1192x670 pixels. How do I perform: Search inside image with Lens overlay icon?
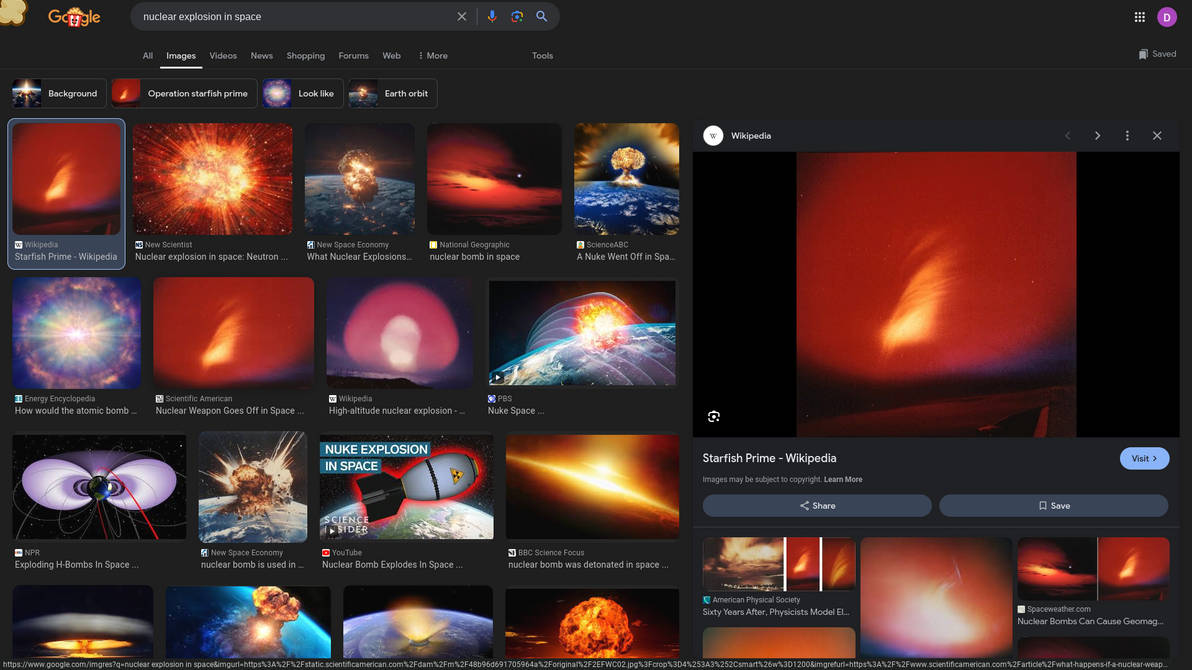coord(713,416)
